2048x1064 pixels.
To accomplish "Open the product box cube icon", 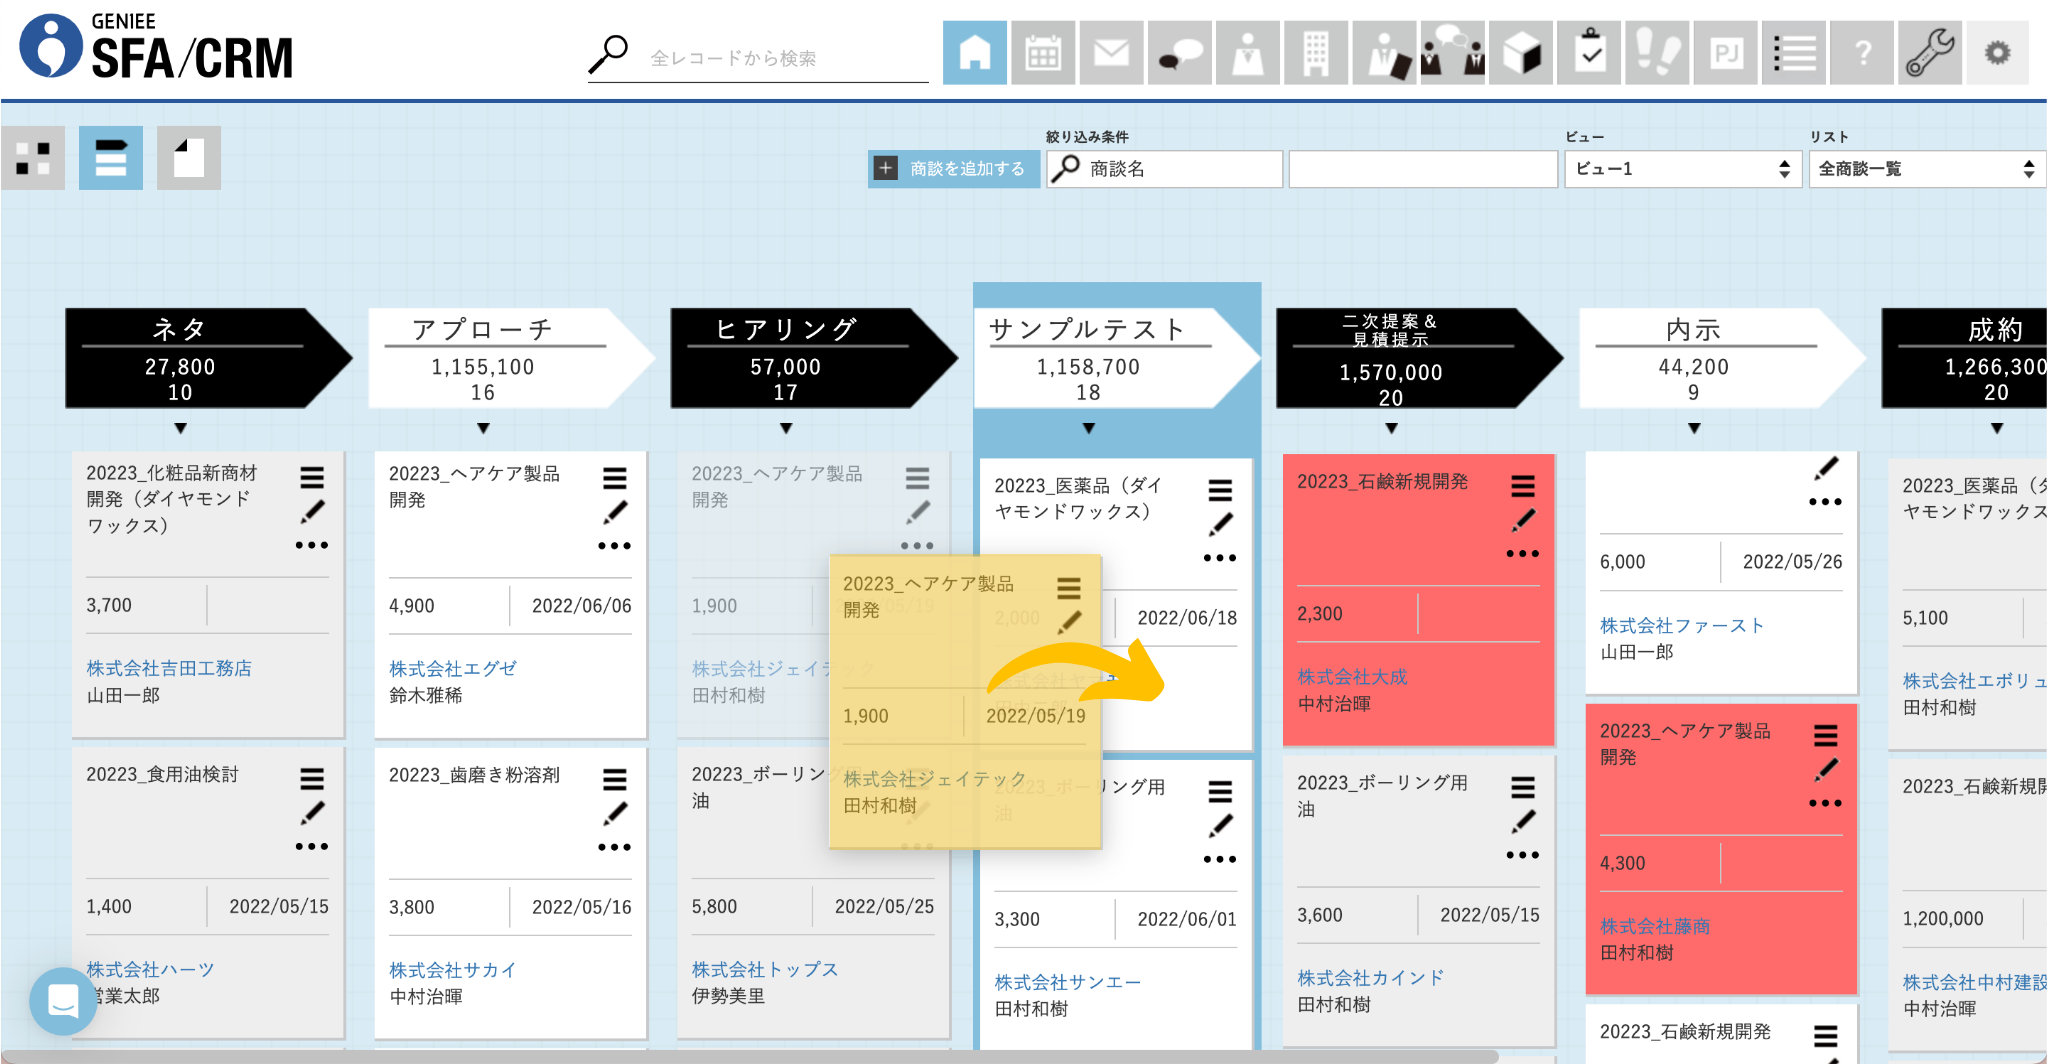I will (x=1521, y=53).
